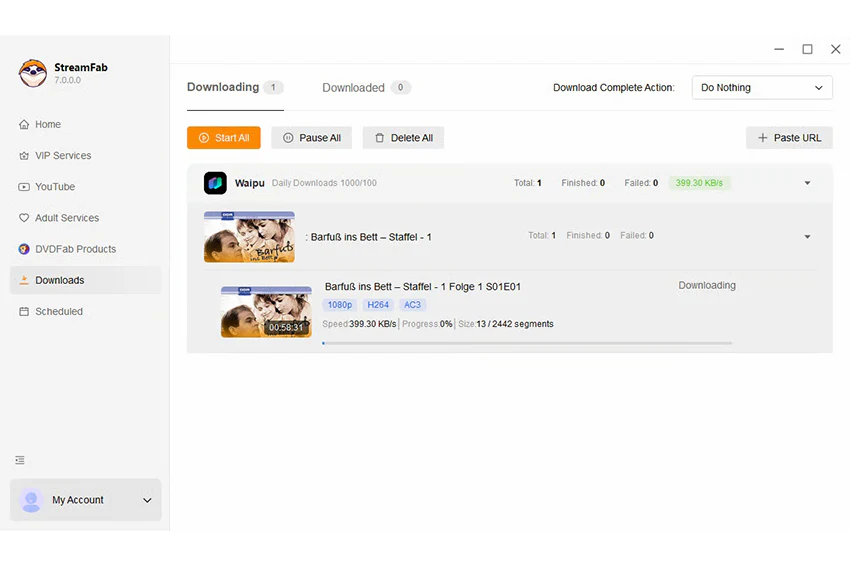
Task: Collapse the Barfuß ins Bett Staffel group
Action: [x=807, y=237]
